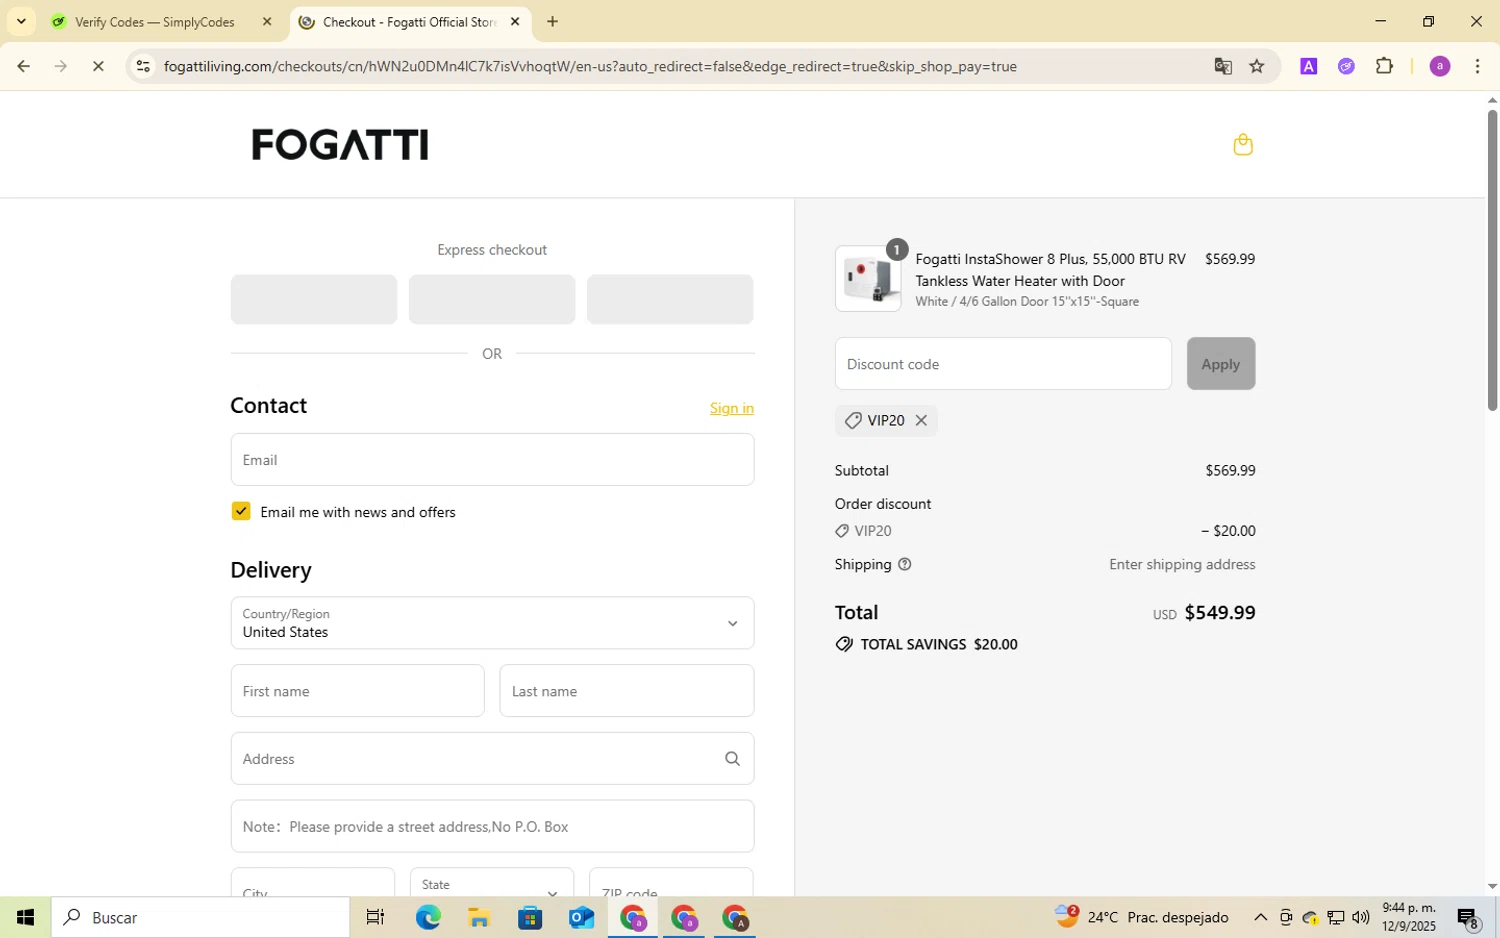Open the tab search dropdown arrow

[x=21, y=21]
